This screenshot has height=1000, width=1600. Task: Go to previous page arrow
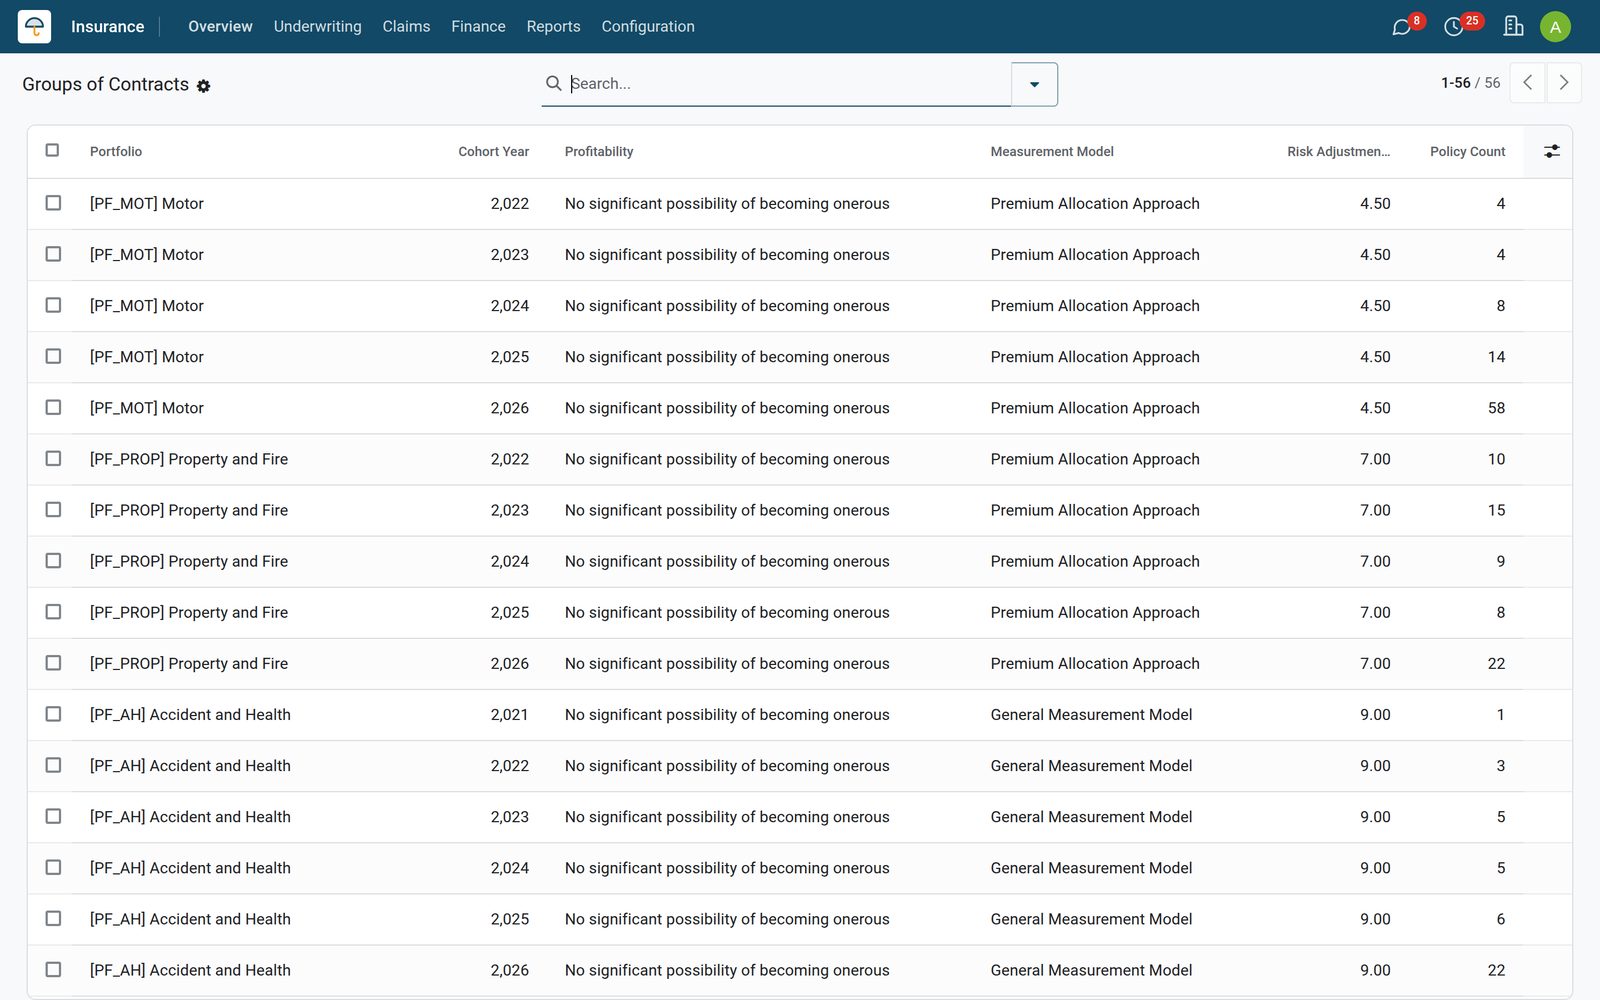pos(1527,83)
